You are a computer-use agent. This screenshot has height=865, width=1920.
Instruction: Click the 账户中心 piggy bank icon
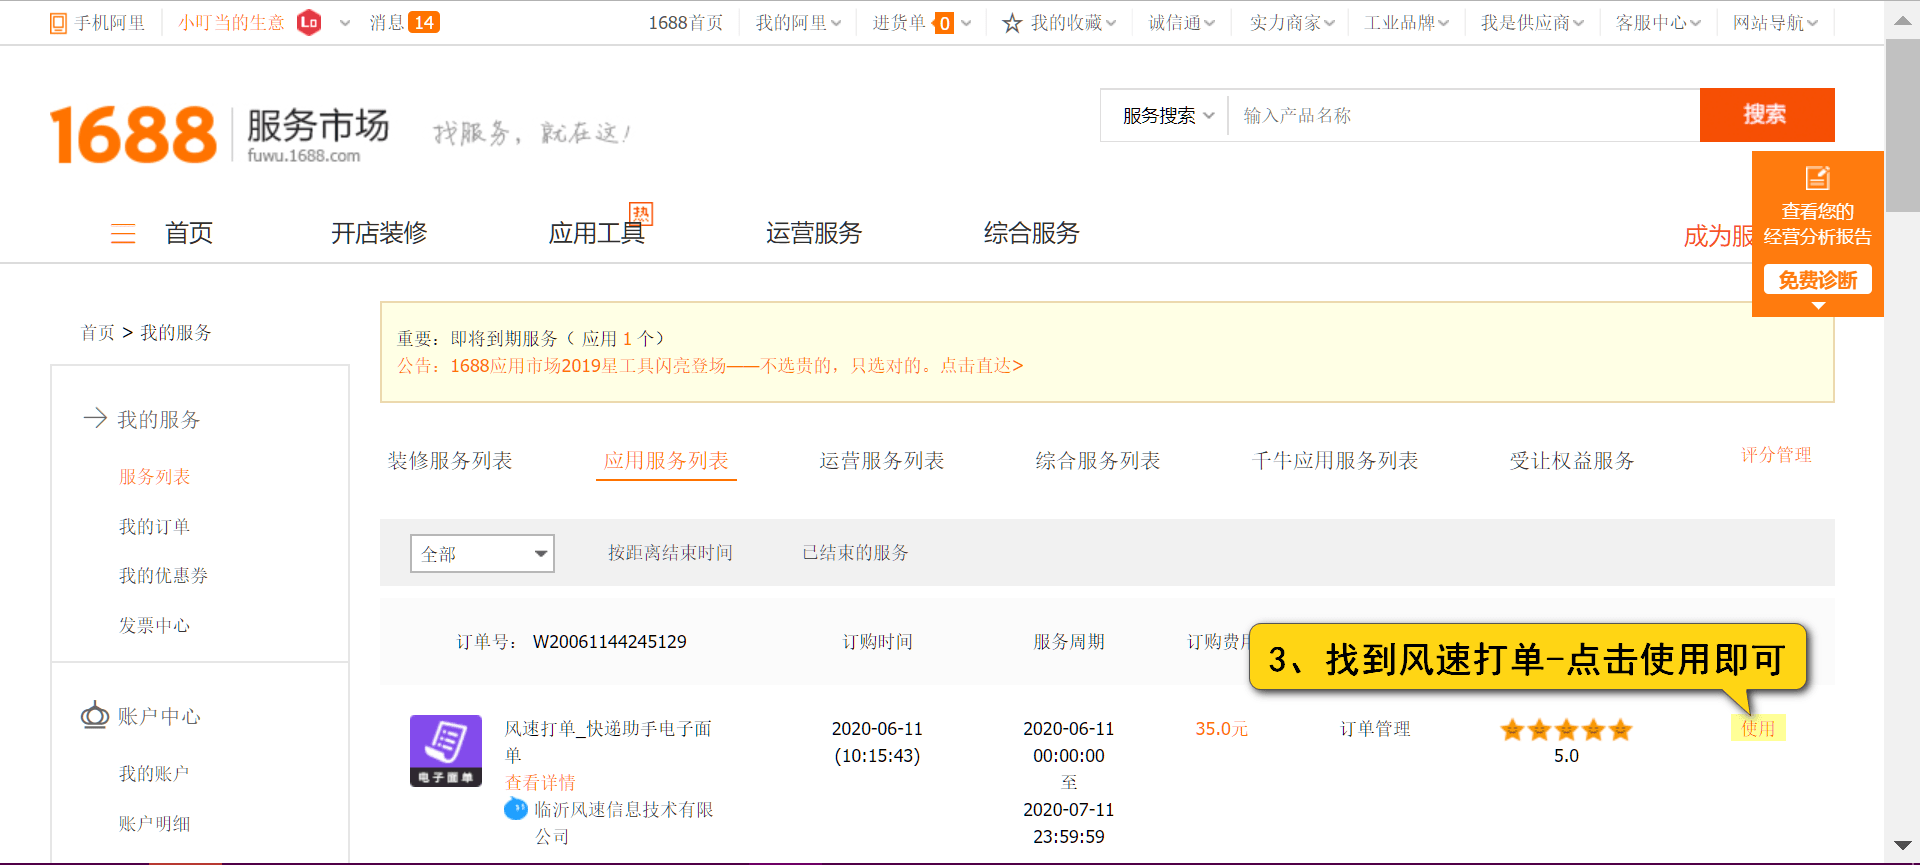click(x=95, y=715)
